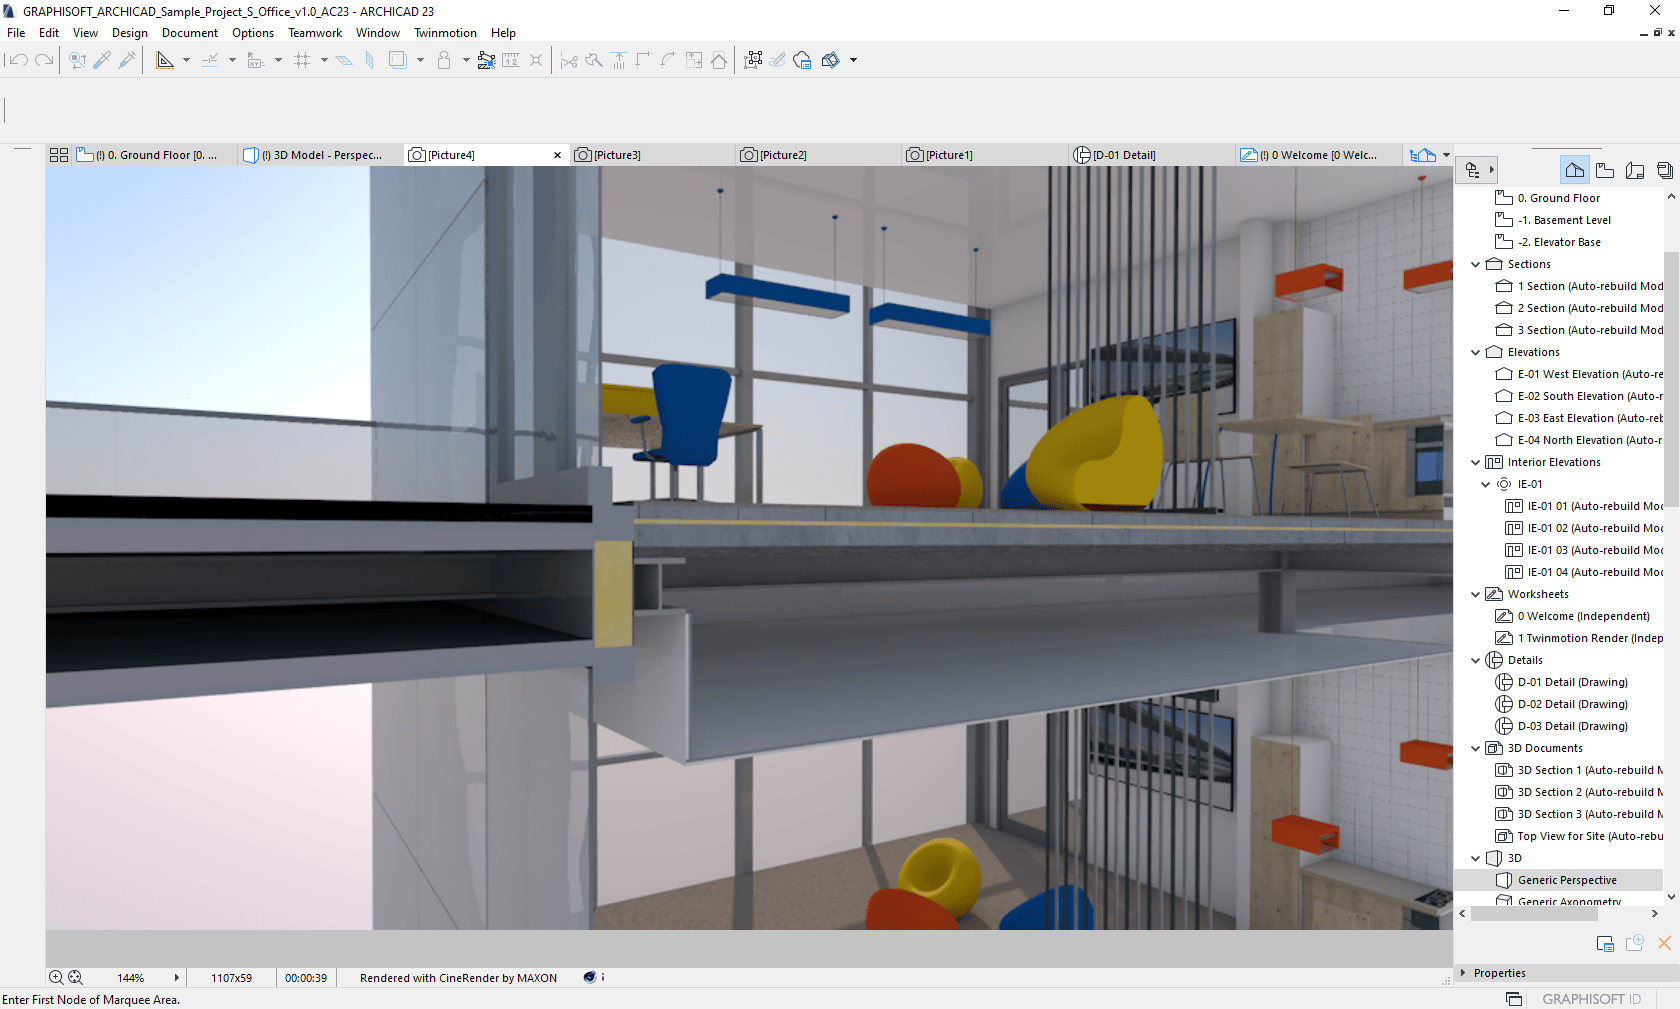
Task: Select Generic Perspective in the Navigator
Action: tap(1566, 880)
